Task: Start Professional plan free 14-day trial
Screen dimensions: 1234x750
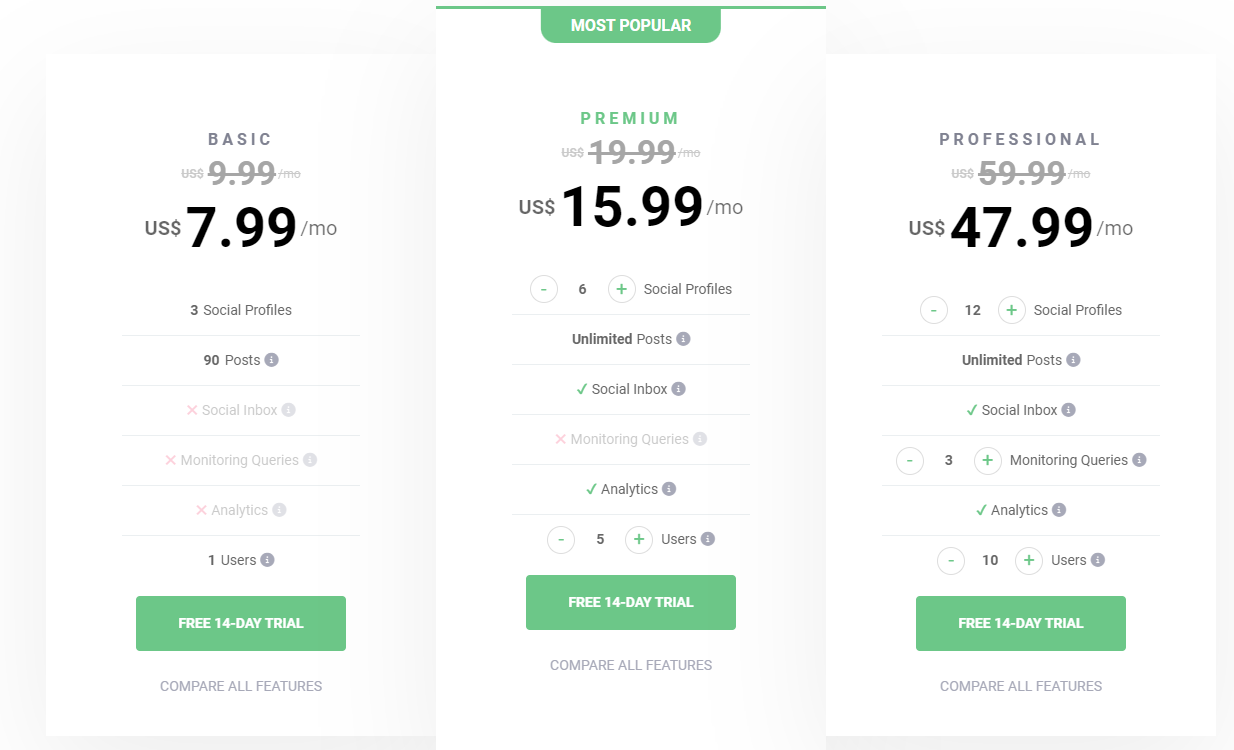Action: 1021,623
